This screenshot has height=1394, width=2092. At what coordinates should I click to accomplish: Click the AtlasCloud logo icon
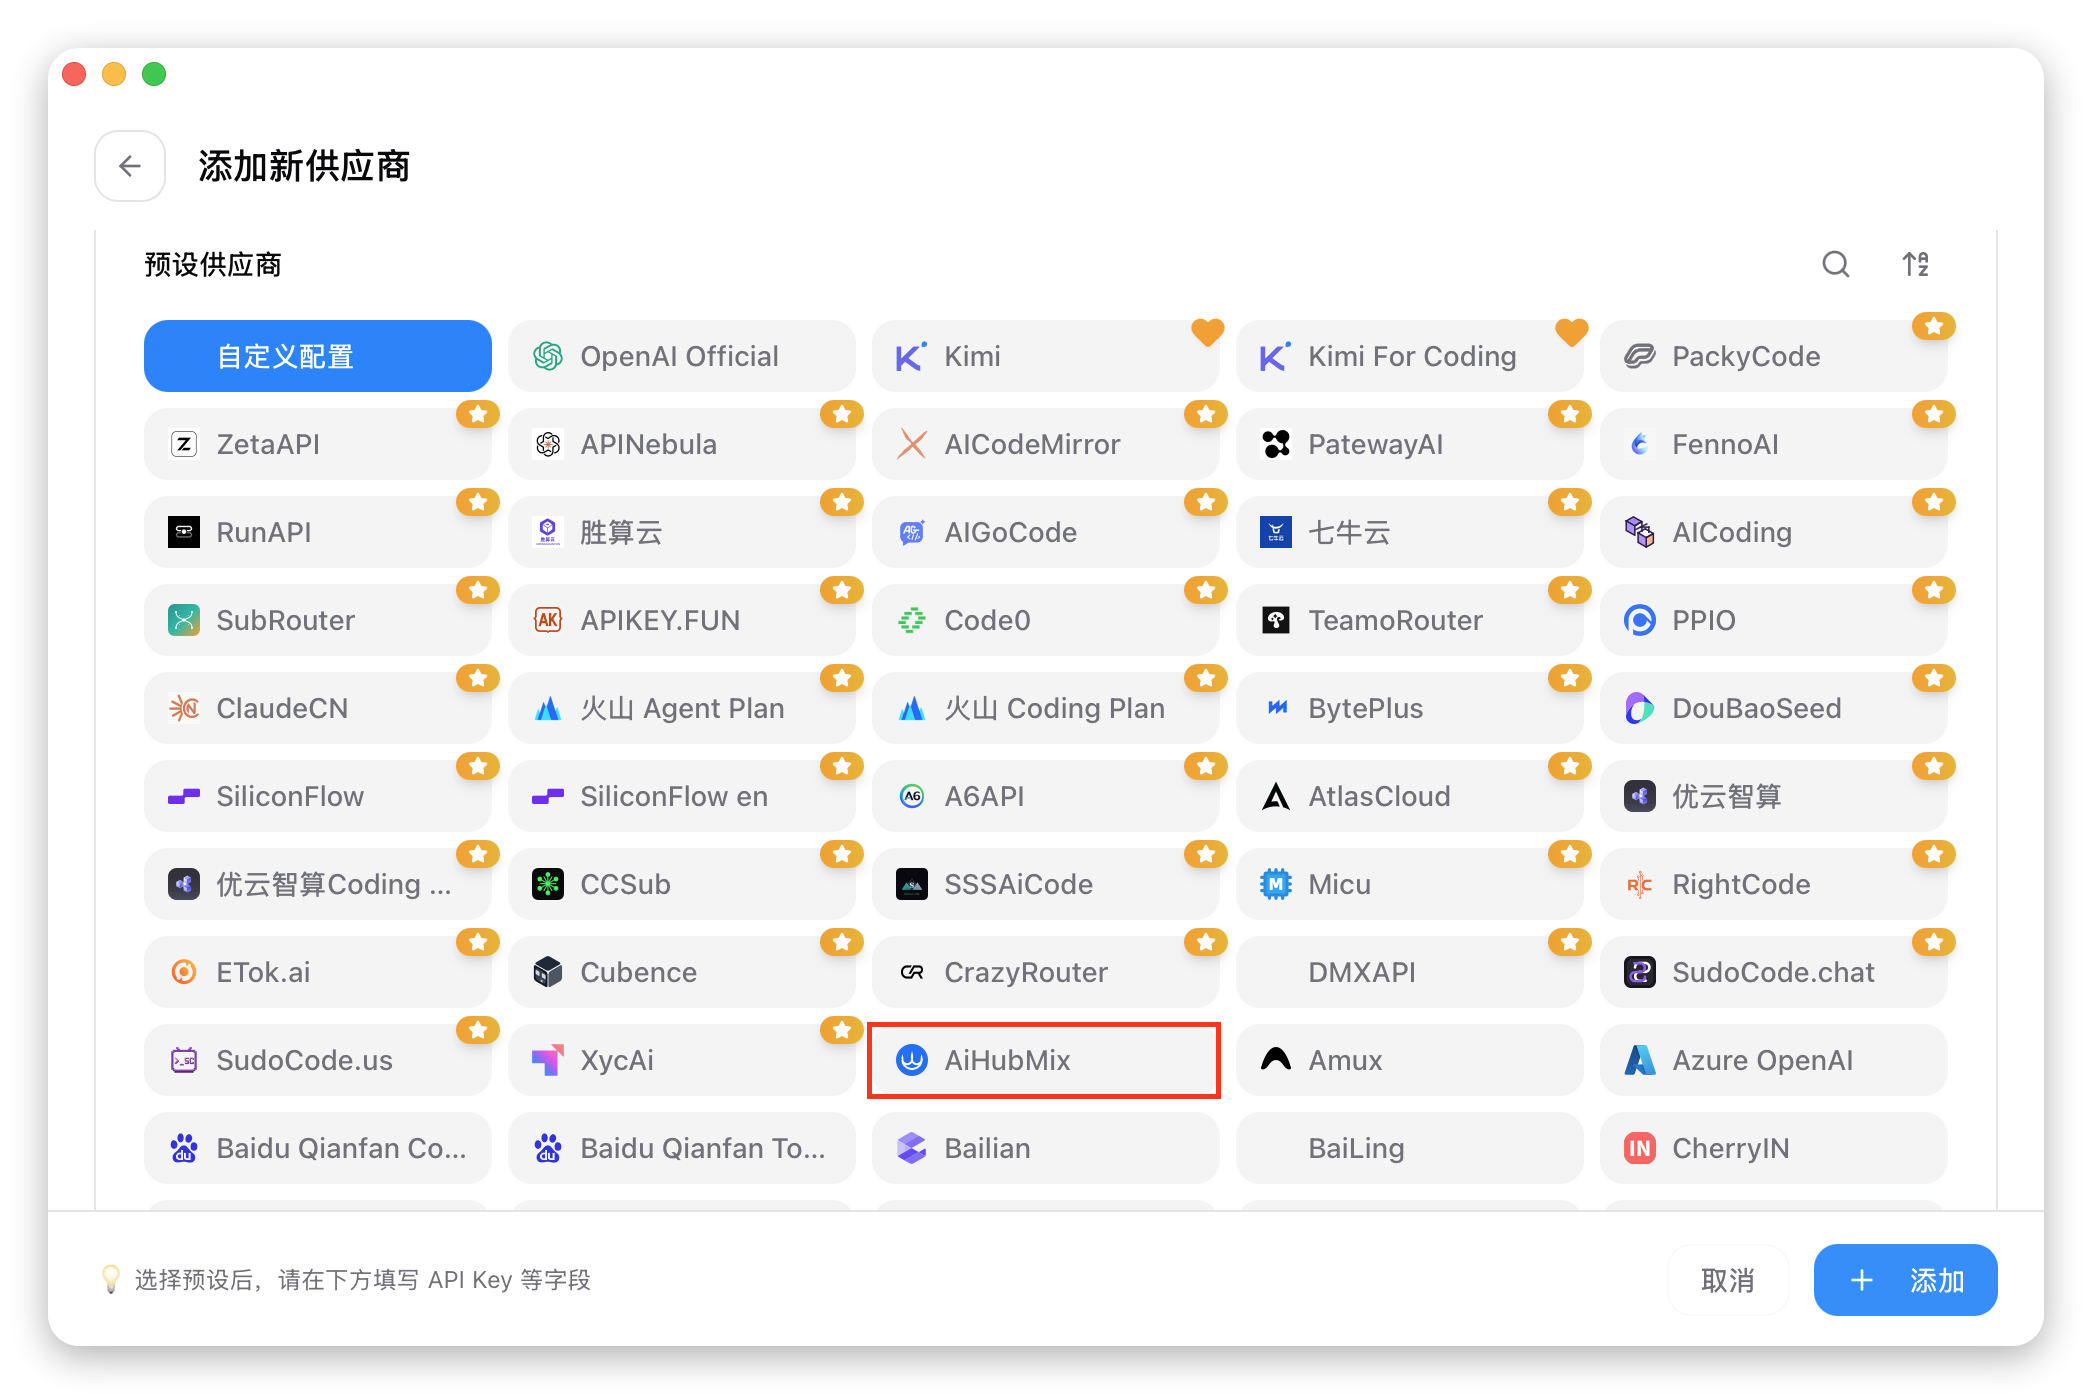1276,796
